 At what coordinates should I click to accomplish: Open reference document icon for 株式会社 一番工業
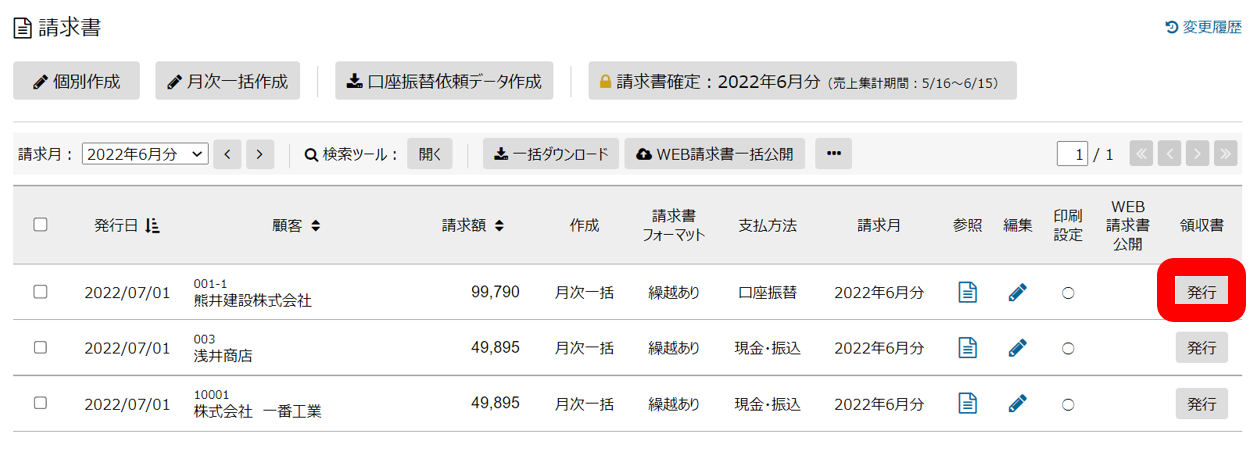click(967, 403)
